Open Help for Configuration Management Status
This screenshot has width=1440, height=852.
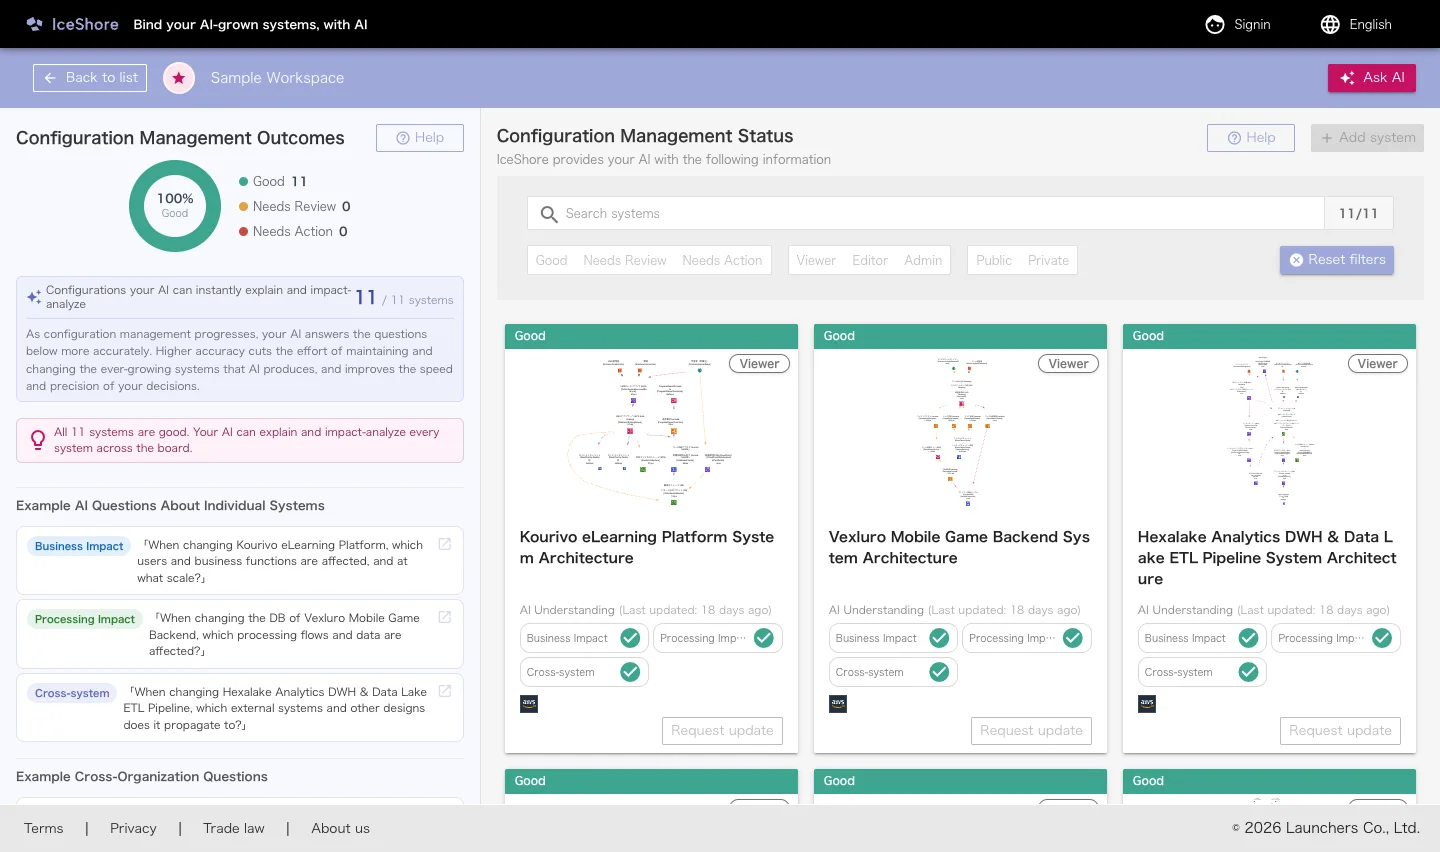click(1251, 138)
